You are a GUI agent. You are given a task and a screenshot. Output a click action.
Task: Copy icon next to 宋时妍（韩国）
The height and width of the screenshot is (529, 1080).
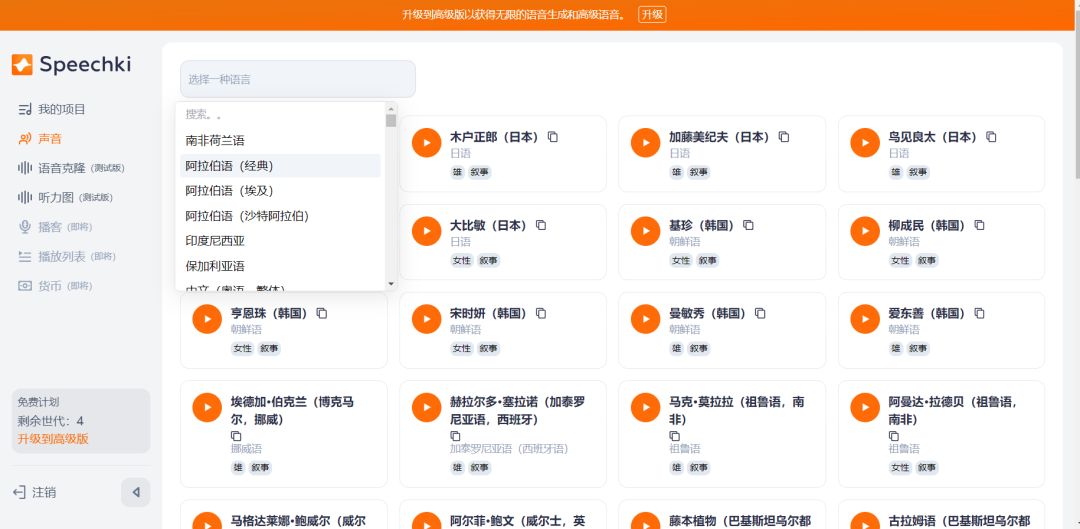[x=541, y=313]
